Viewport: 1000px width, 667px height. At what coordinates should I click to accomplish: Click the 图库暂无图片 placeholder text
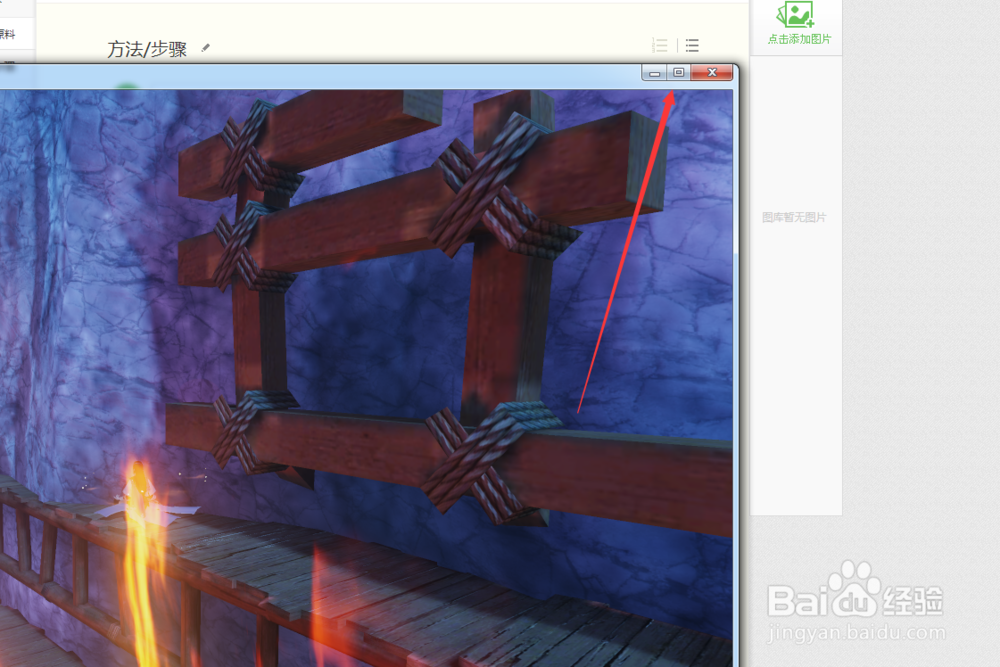pyautogui.click(x=794, y=217)
